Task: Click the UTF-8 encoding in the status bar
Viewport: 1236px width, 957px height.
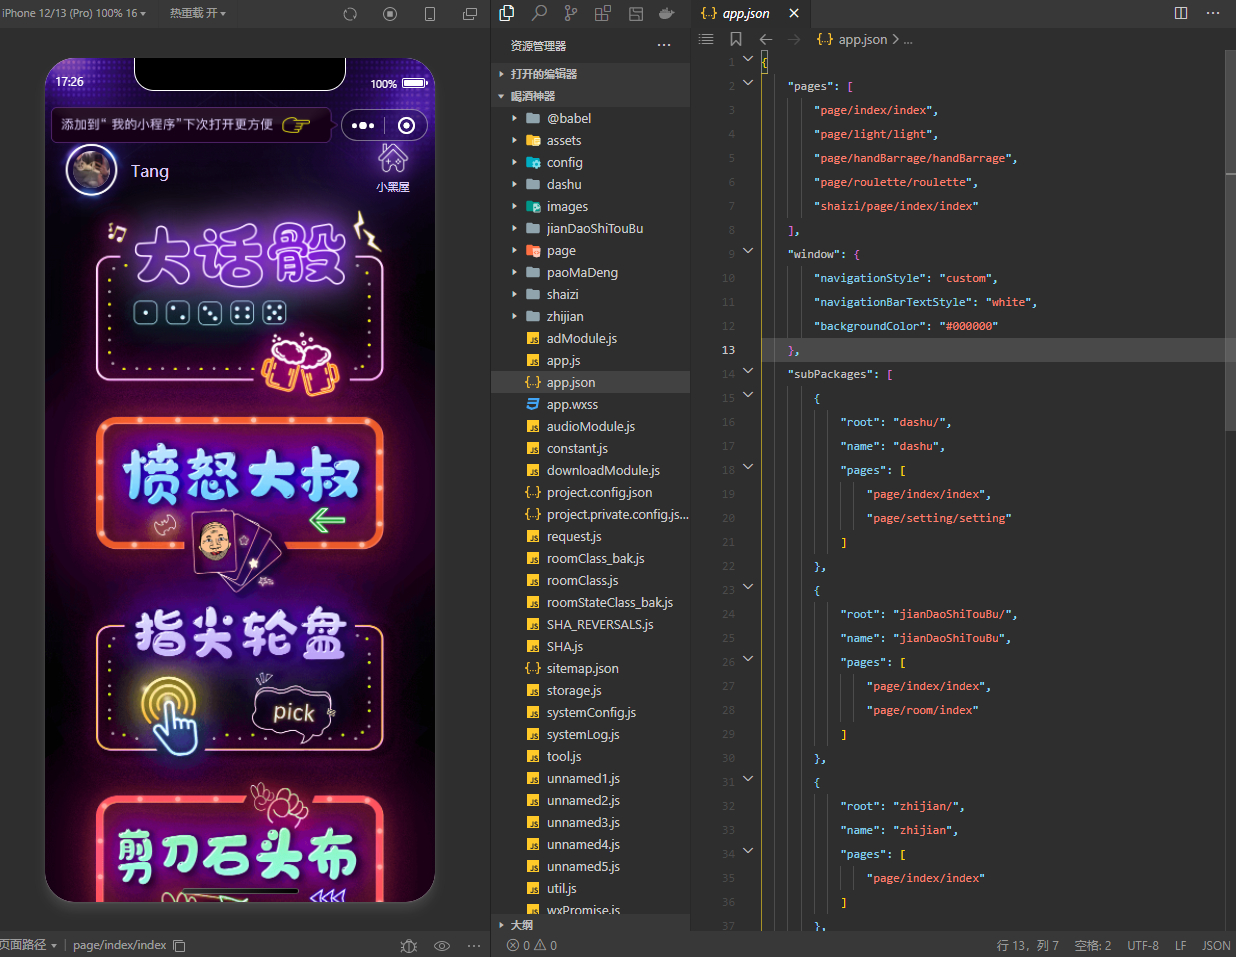Action: click(x=1142, y=945)
